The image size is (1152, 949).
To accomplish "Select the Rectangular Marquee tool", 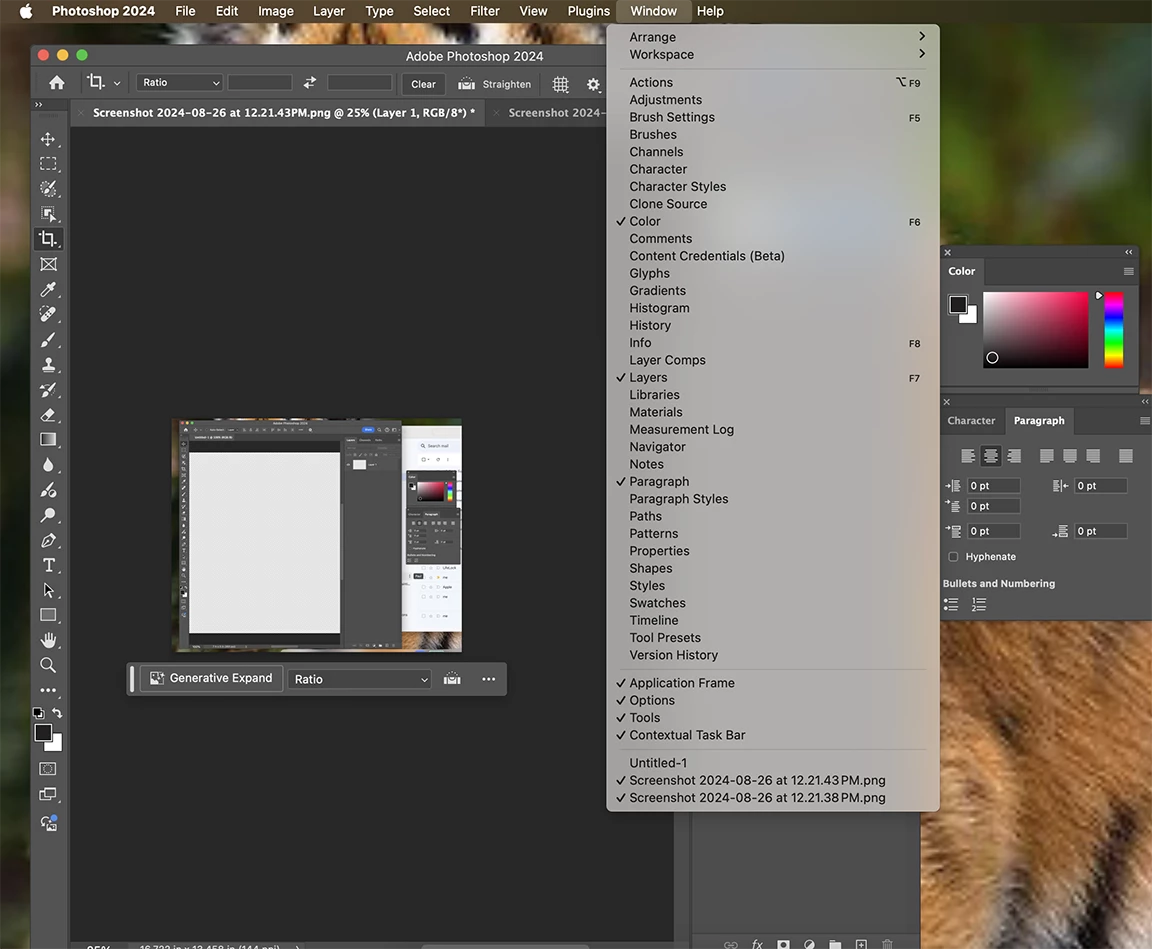I will (x=48, y=164).
